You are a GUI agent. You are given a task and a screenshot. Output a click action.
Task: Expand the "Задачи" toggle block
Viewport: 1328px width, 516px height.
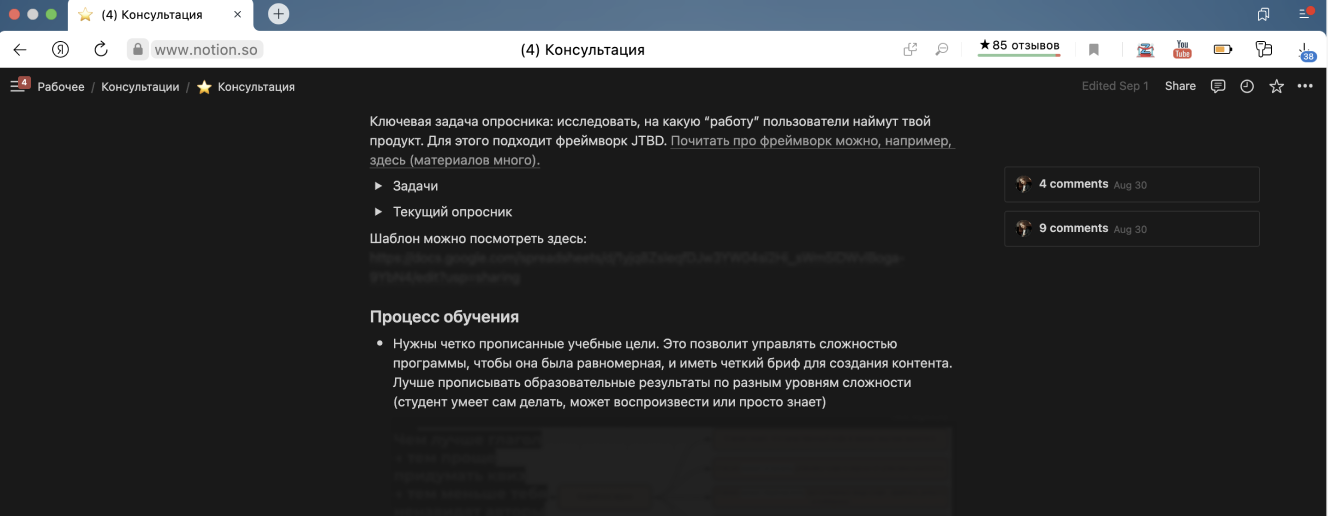[x=379, y=186]
